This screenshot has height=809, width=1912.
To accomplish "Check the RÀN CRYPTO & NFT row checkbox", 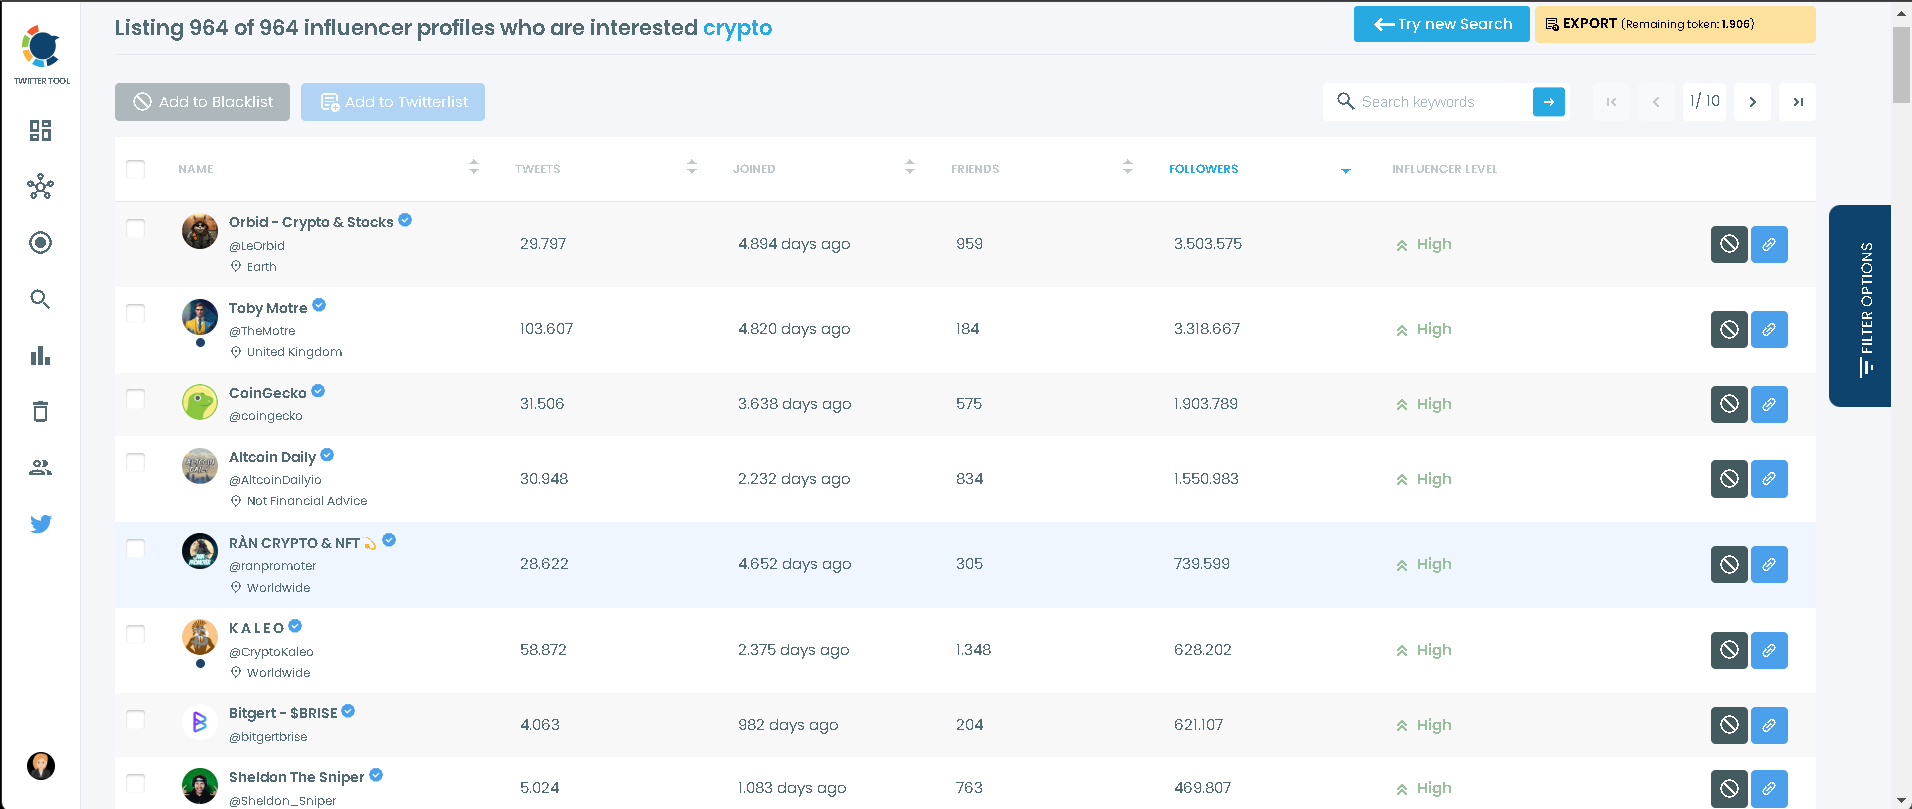I will (x=136, y=548).
